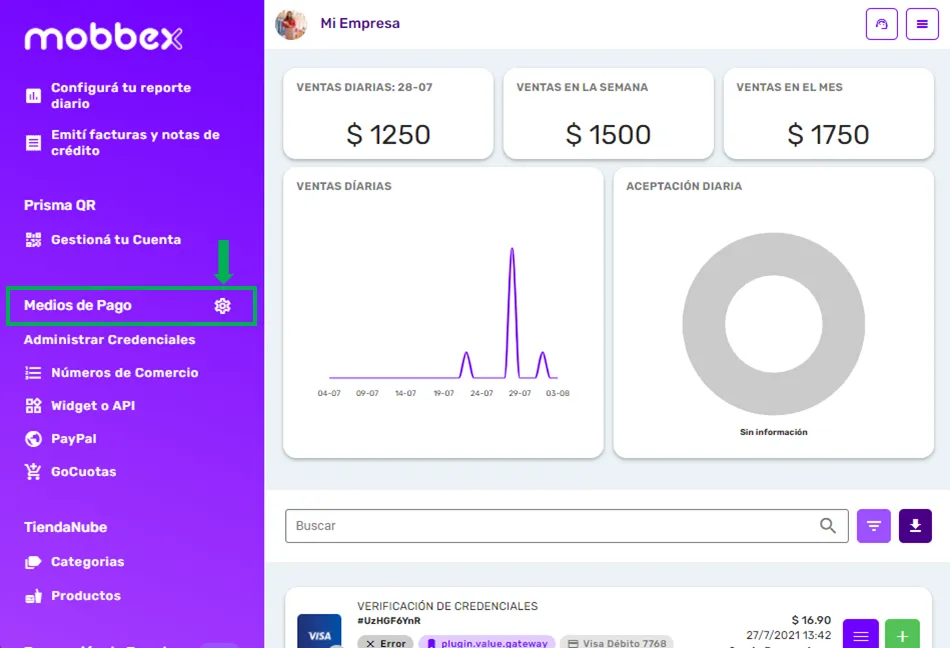Viewport: 950px width, 648px height.
Task: Focus the Buscar search field
Action: (x=566, y=526)
